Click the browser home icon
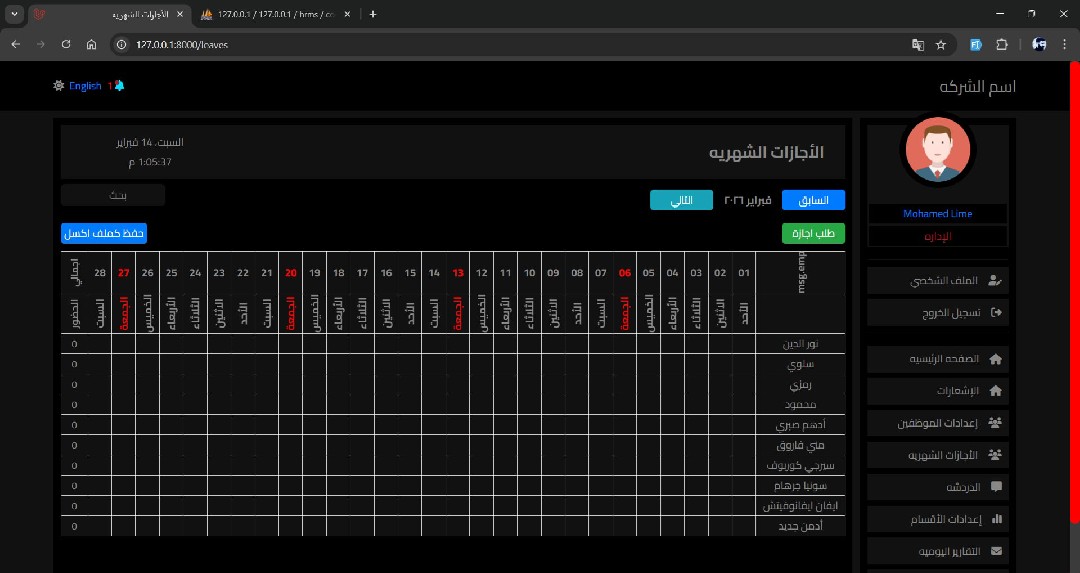Viewport: 1080px width, 573px height. coord(91,44)
